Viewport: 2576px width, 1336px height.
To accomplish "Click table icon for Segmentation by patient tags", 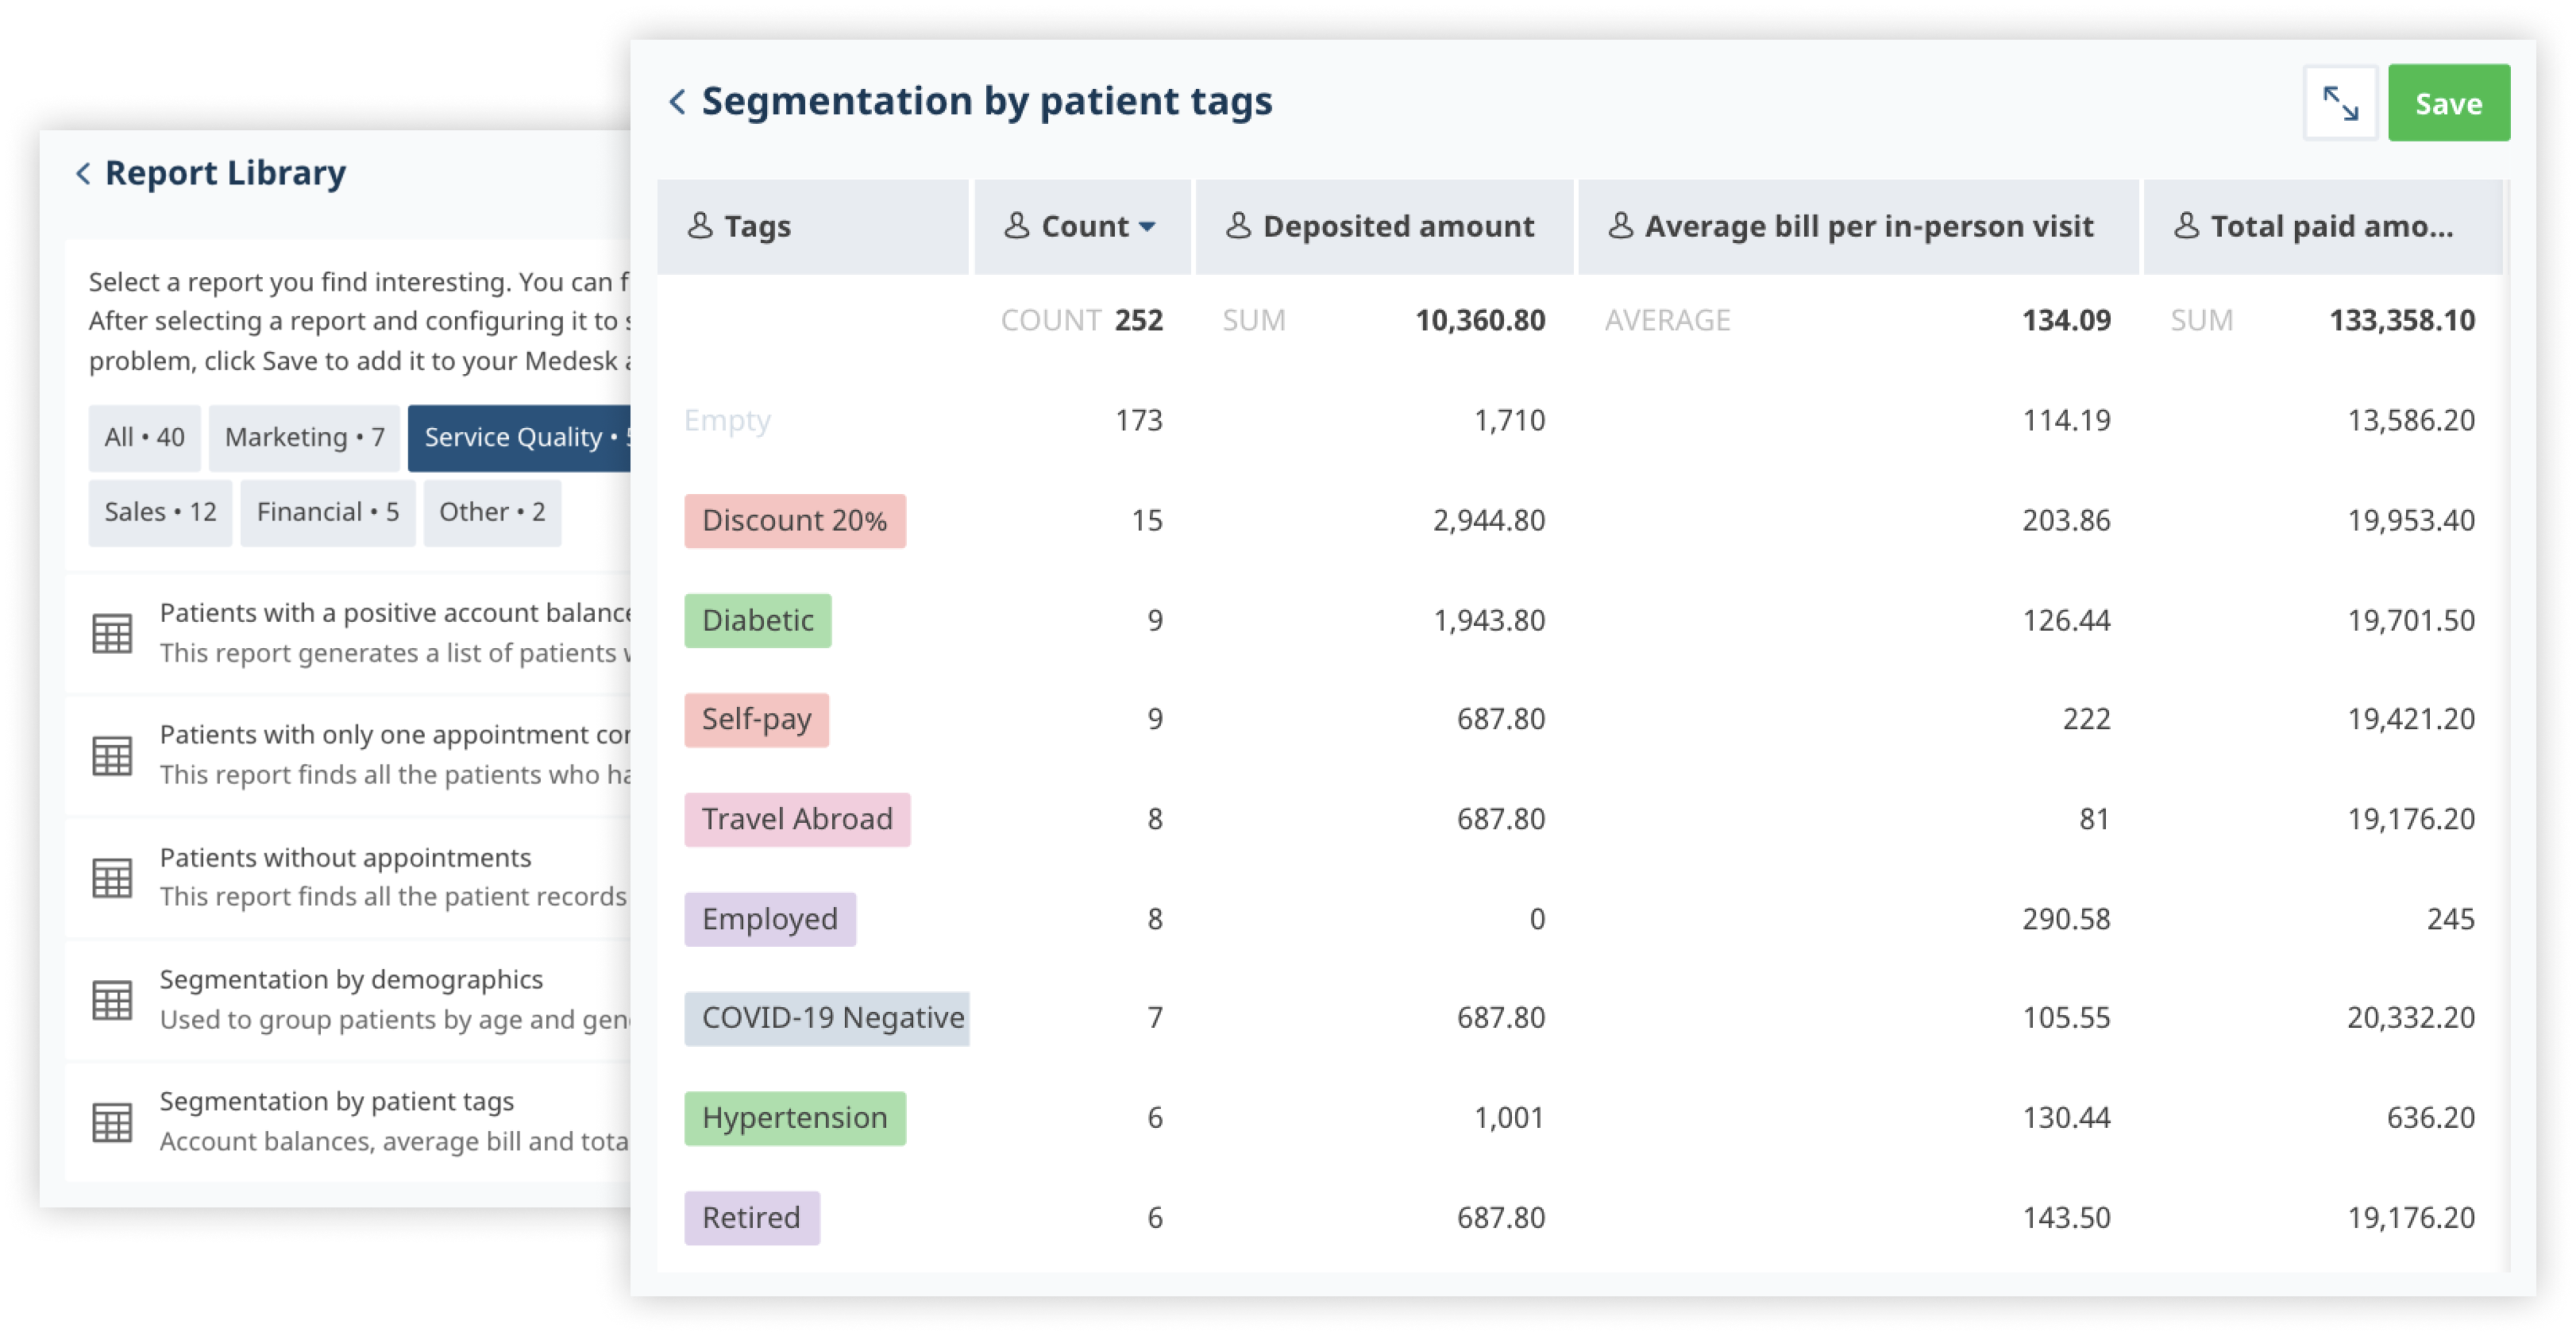I will (x=112, y=1122).
